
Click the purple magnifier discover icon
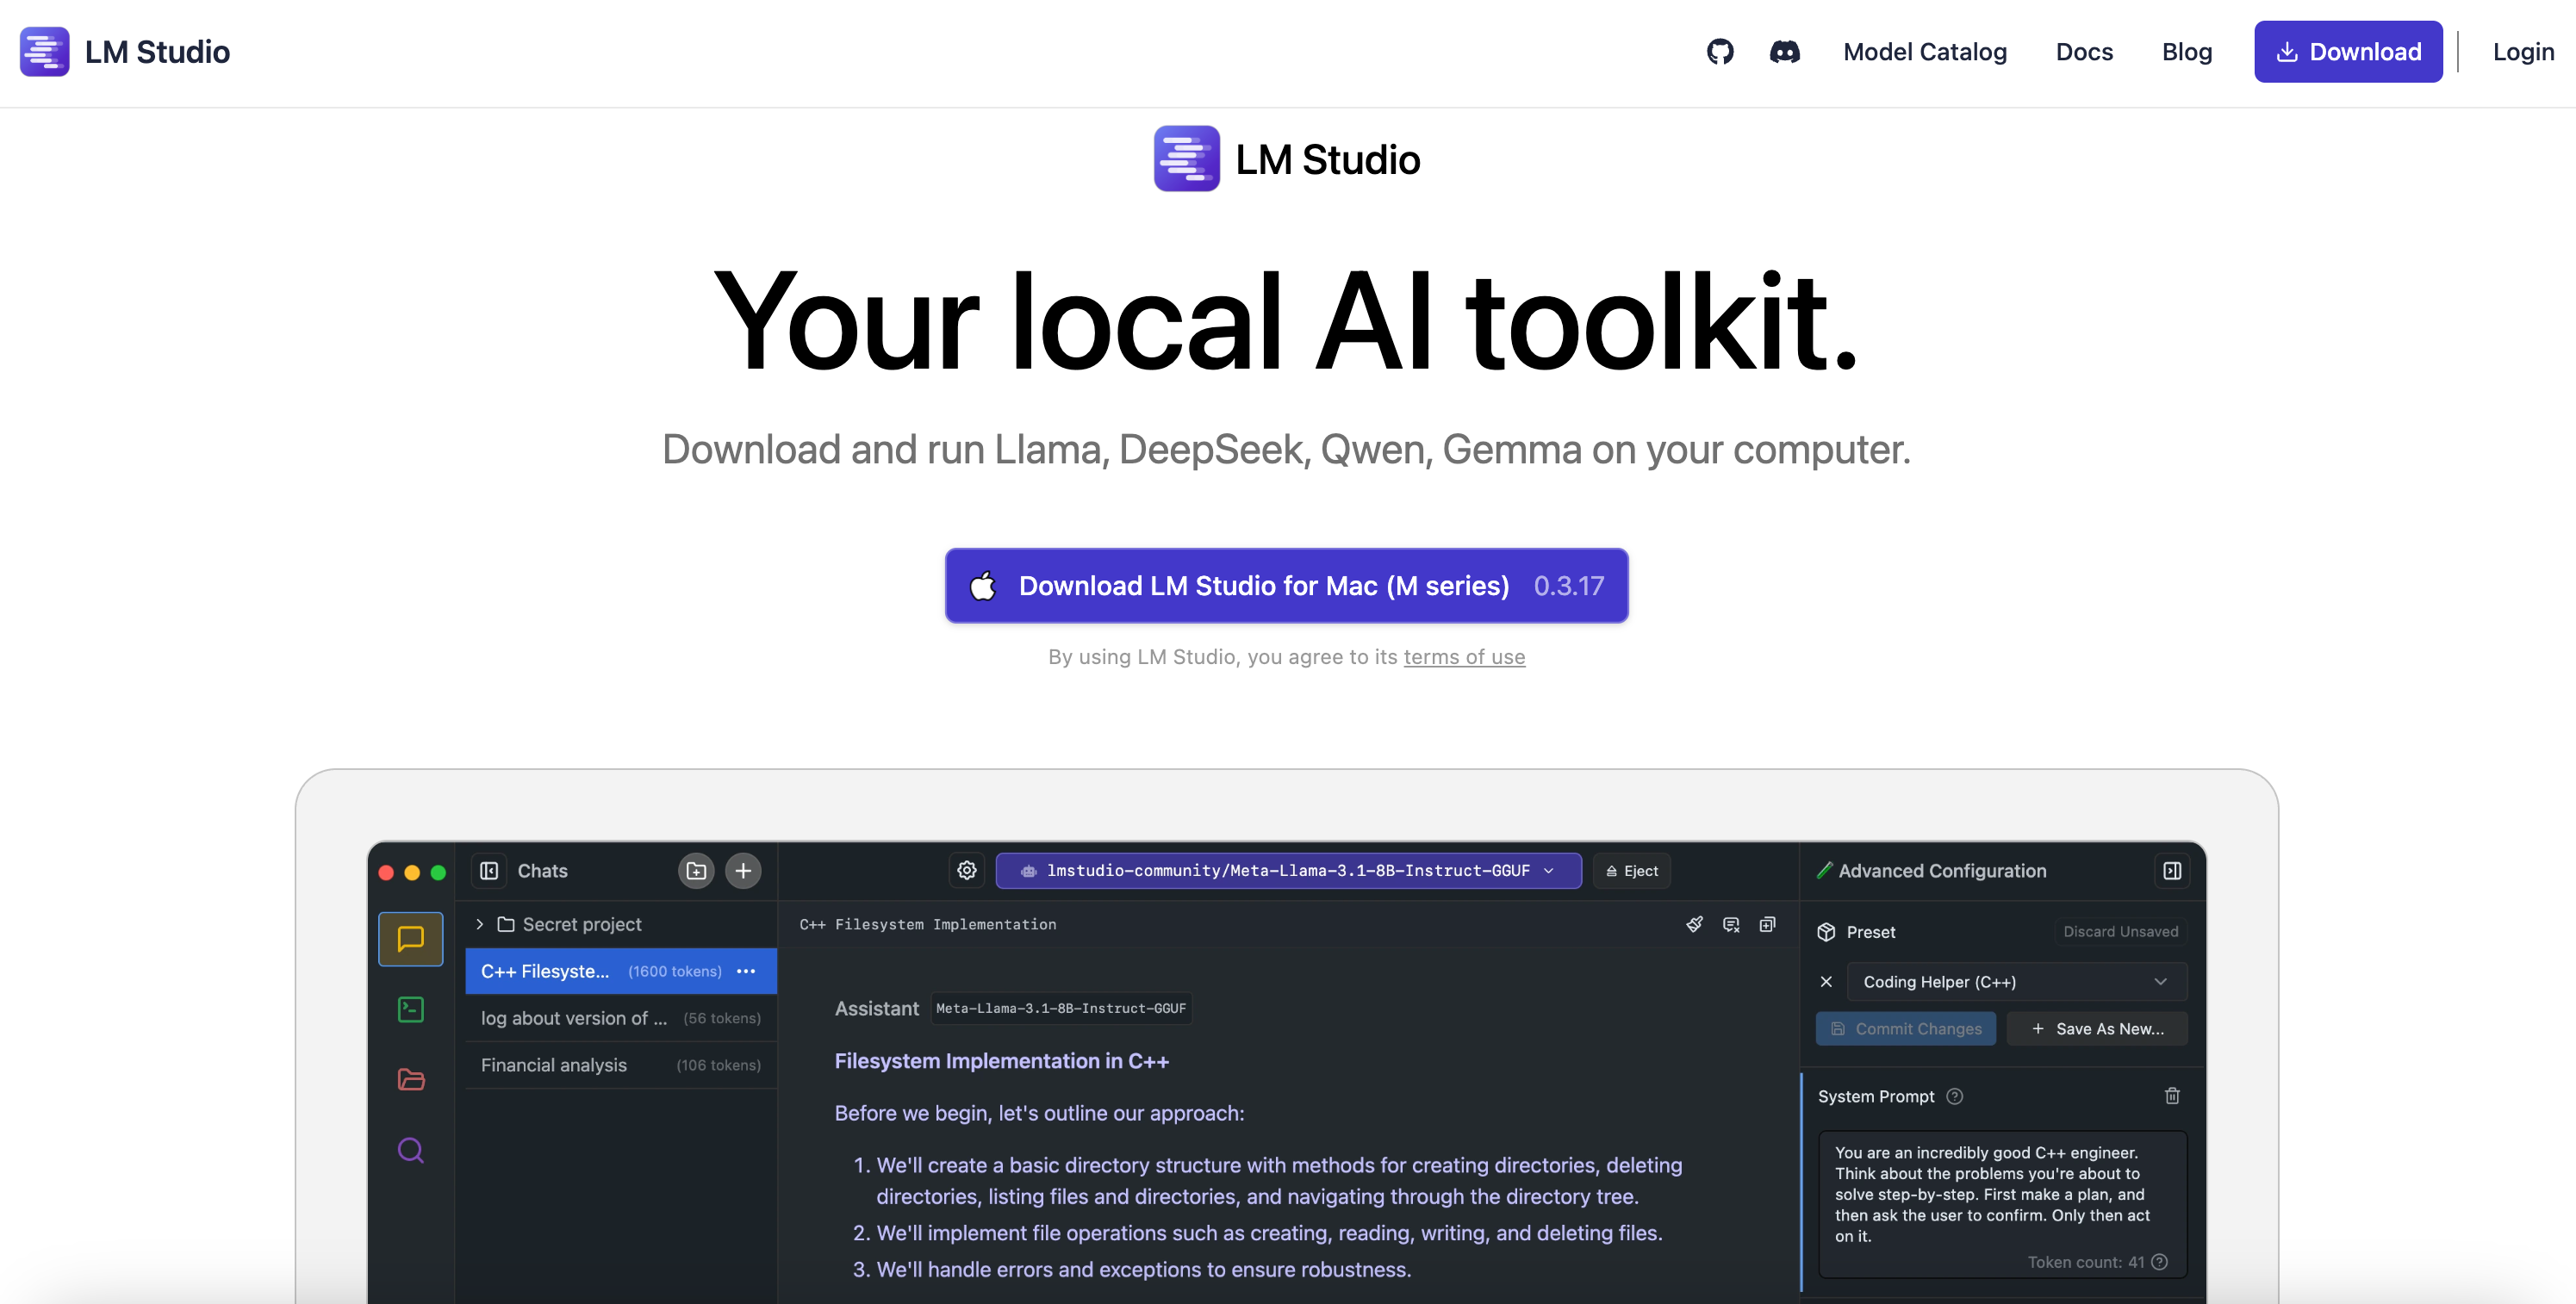click(x=410, y=1150)
